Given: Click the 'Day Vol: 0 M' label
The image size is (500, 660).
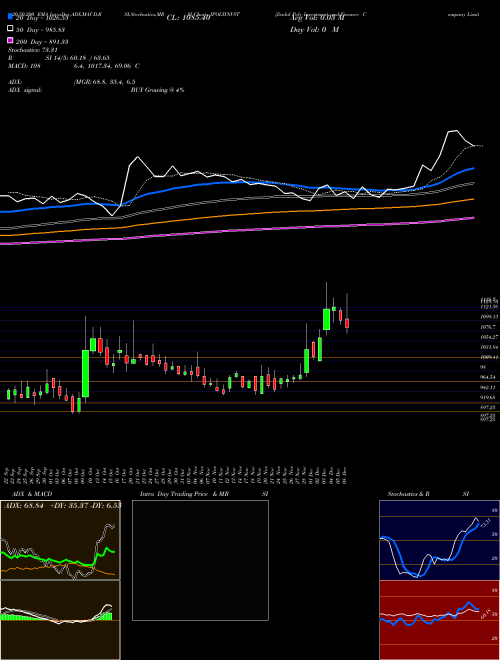Looking at the screenshot, I should point(314,30).
